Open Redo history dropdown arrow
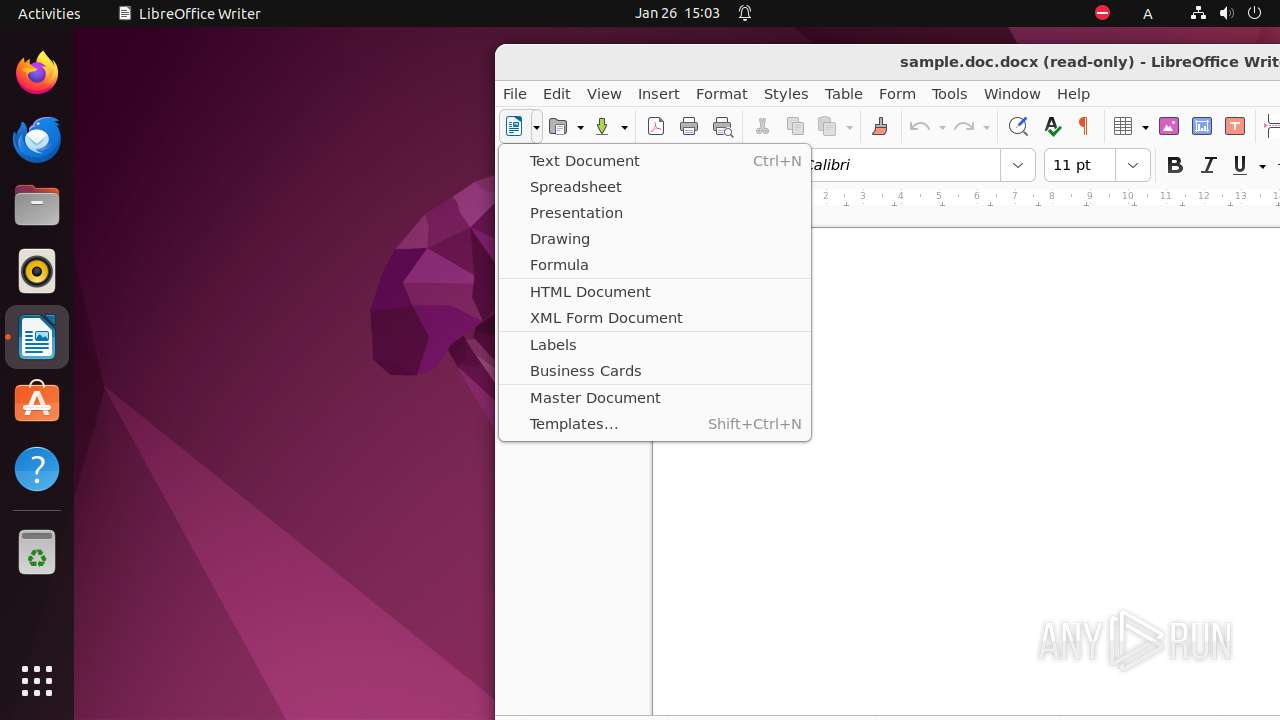Viewport: 1280px width, 720px height. click(986, 127)
